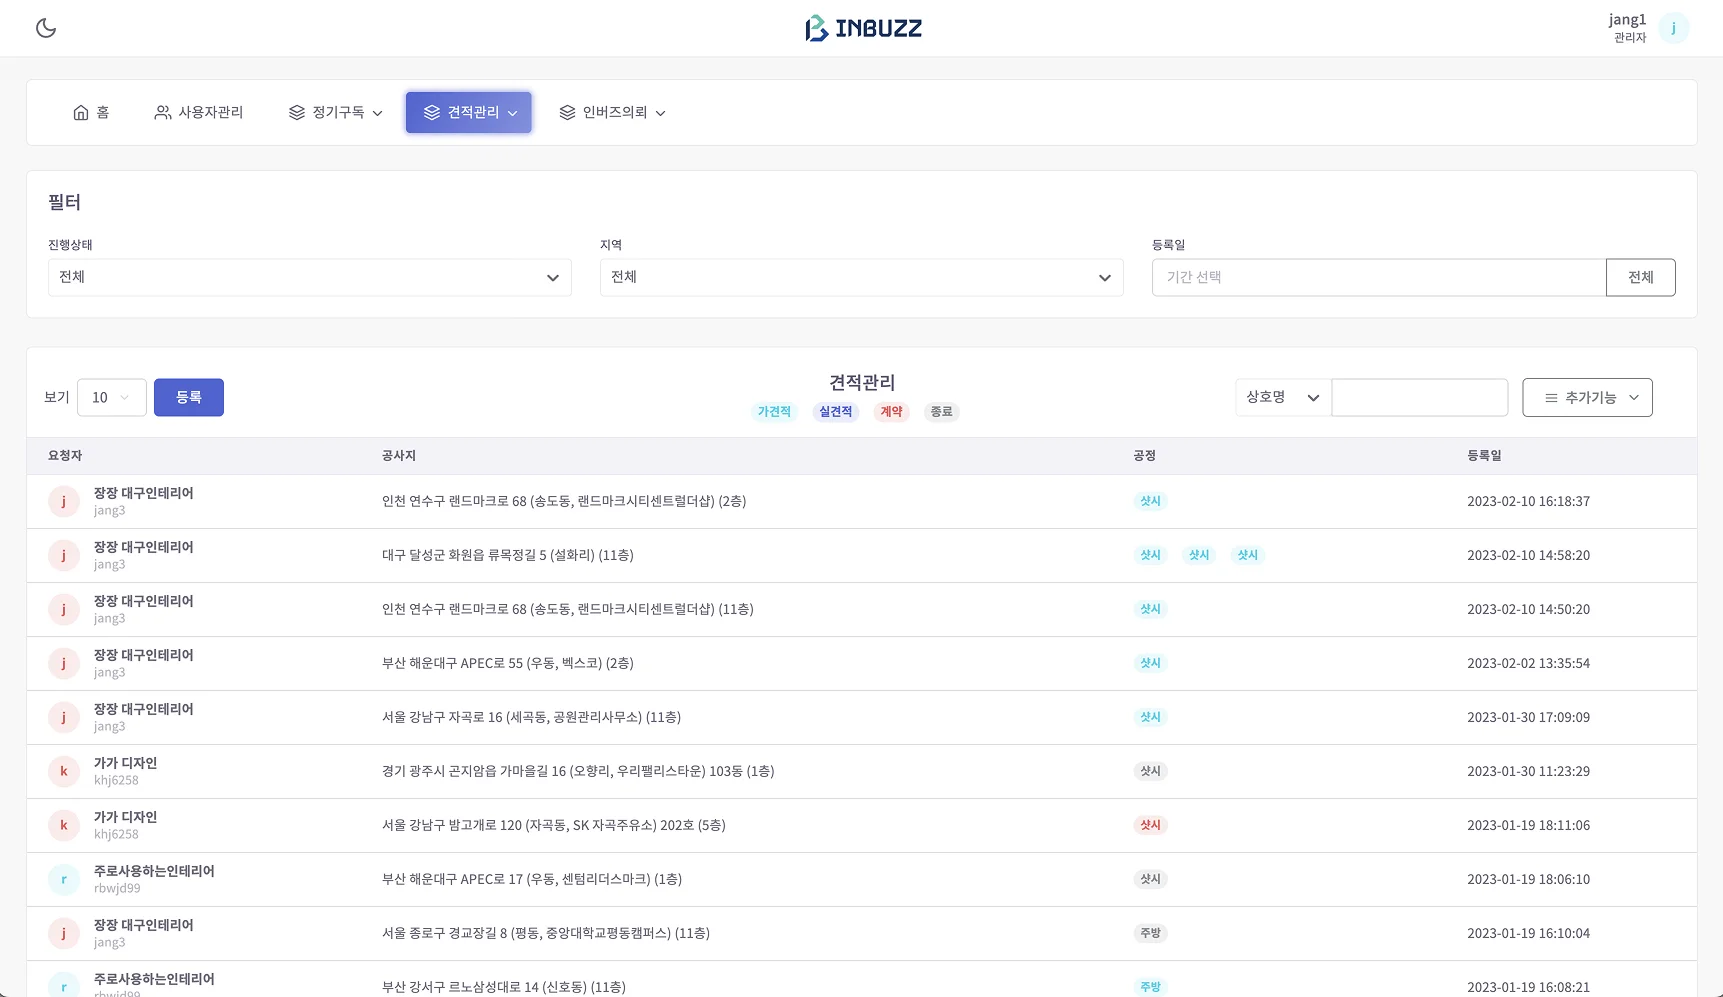Click the INBUZZ logo

click(863, 28)
